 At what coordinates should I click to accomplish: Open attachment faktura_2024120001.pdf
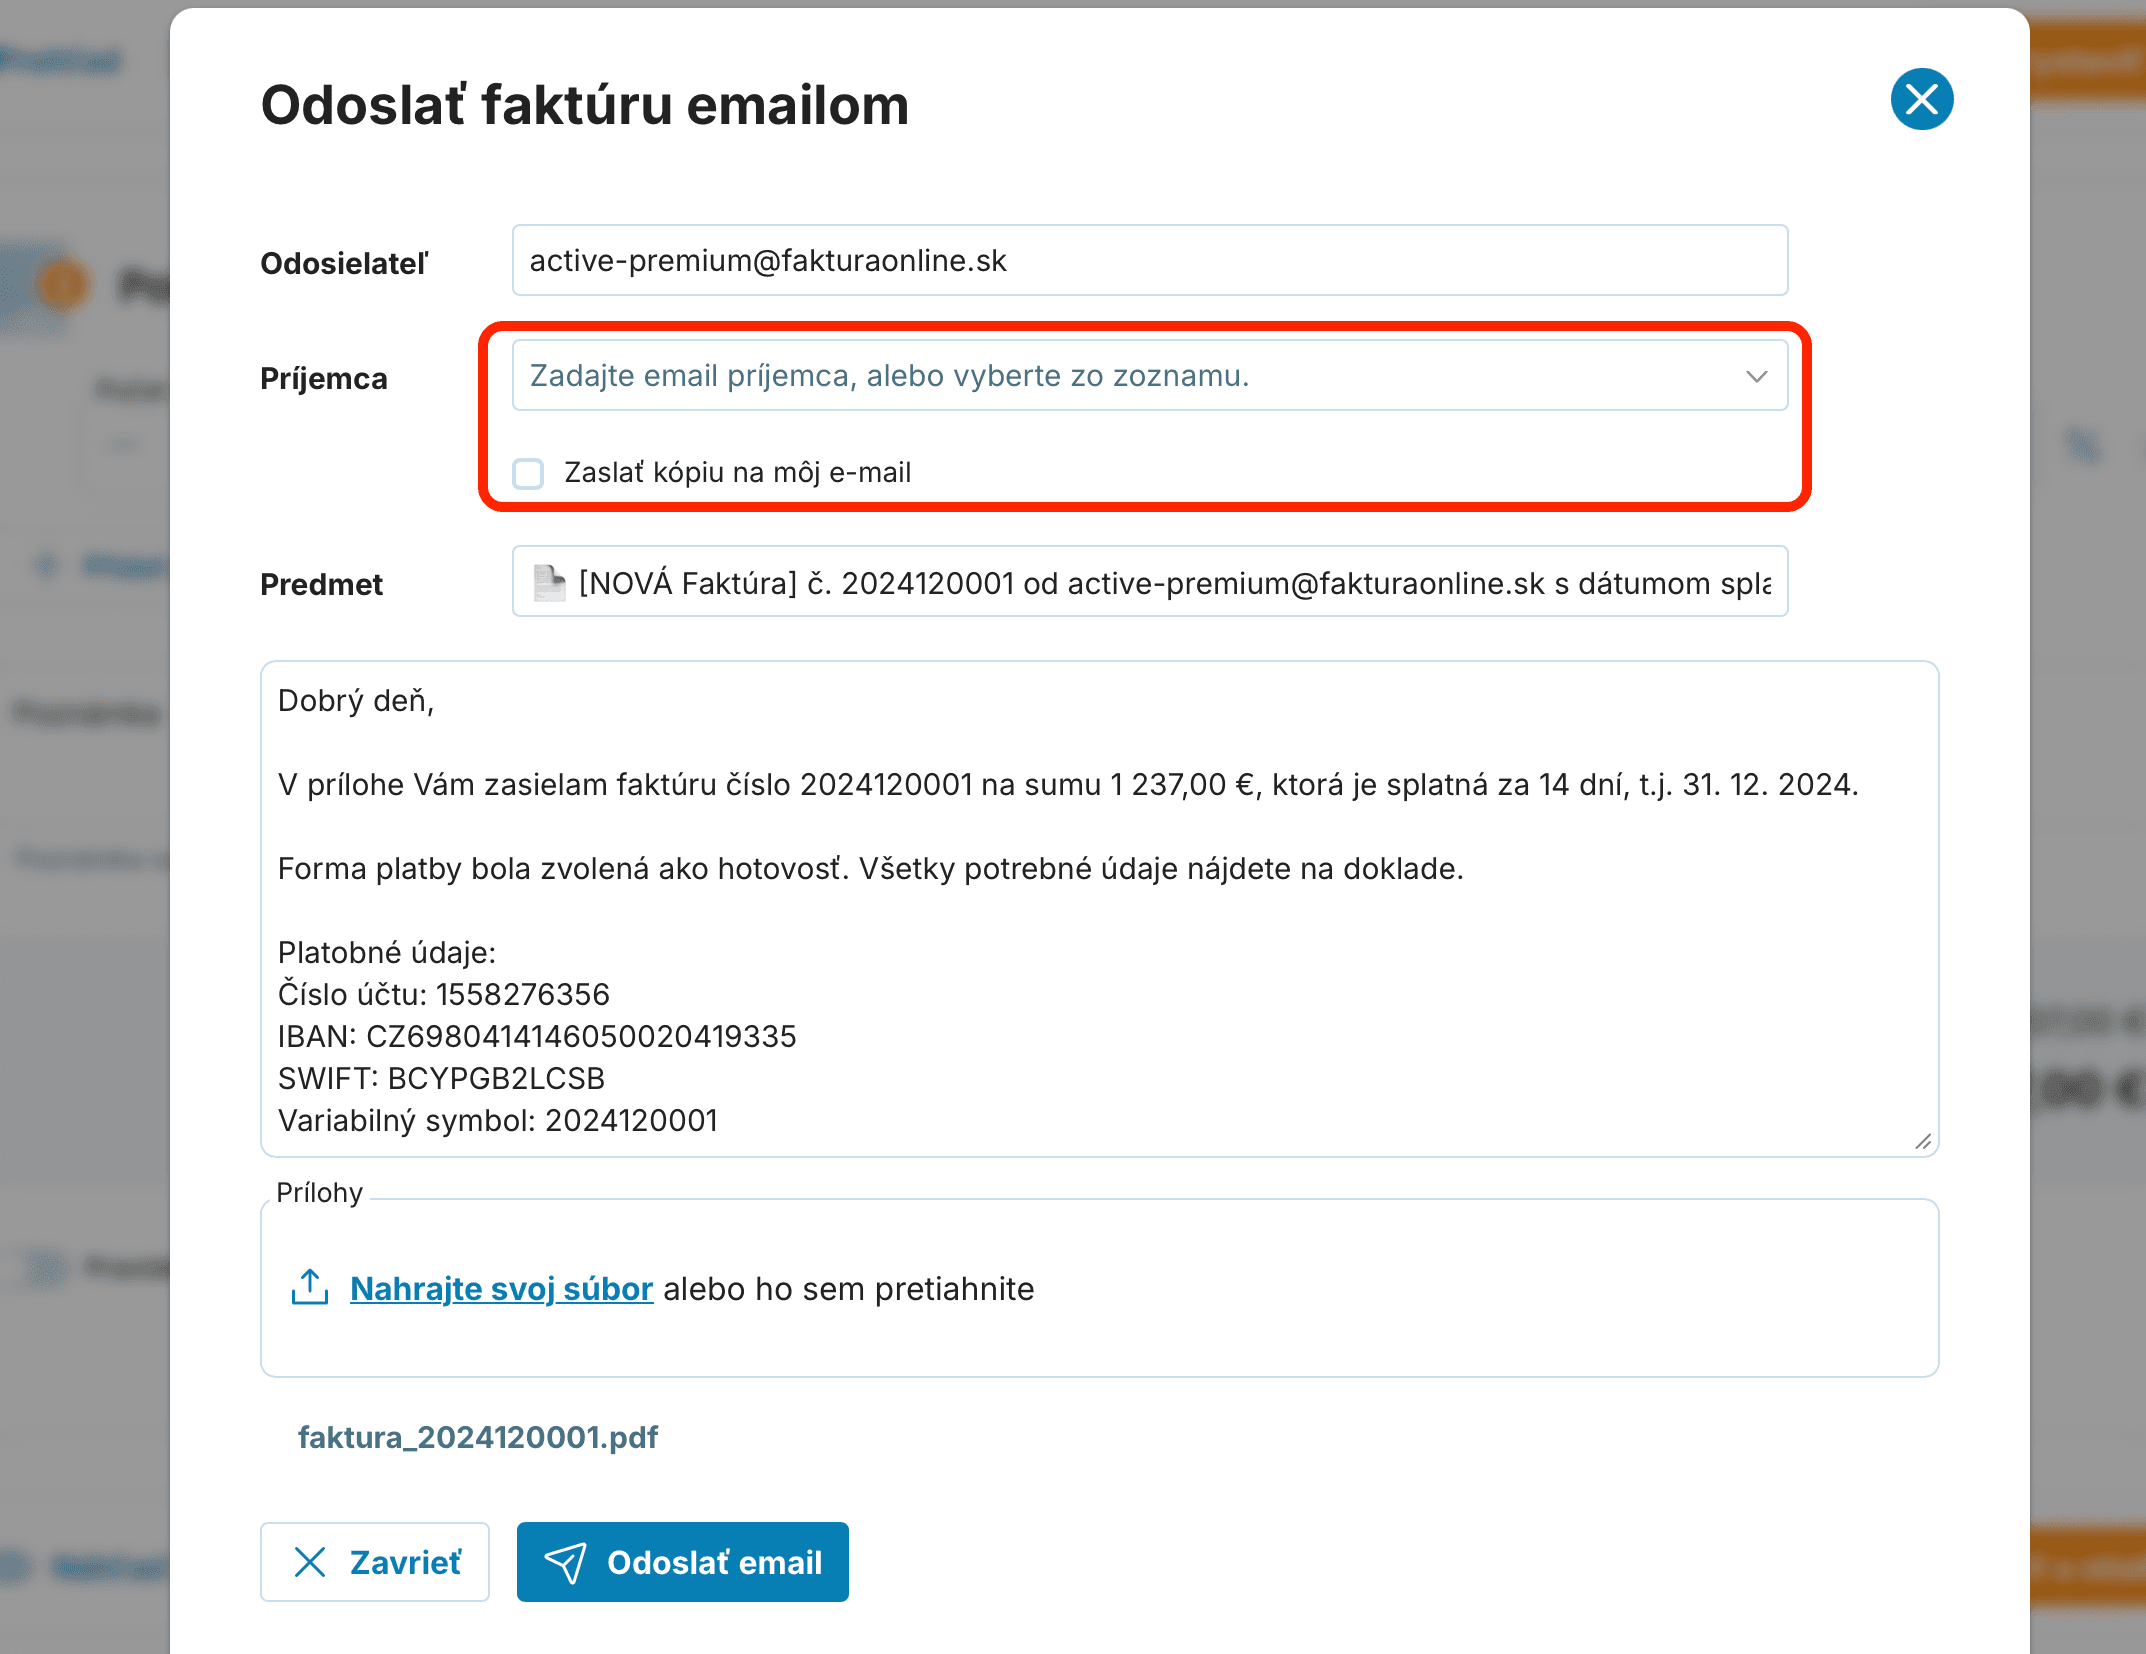(x=478, y=1437)
